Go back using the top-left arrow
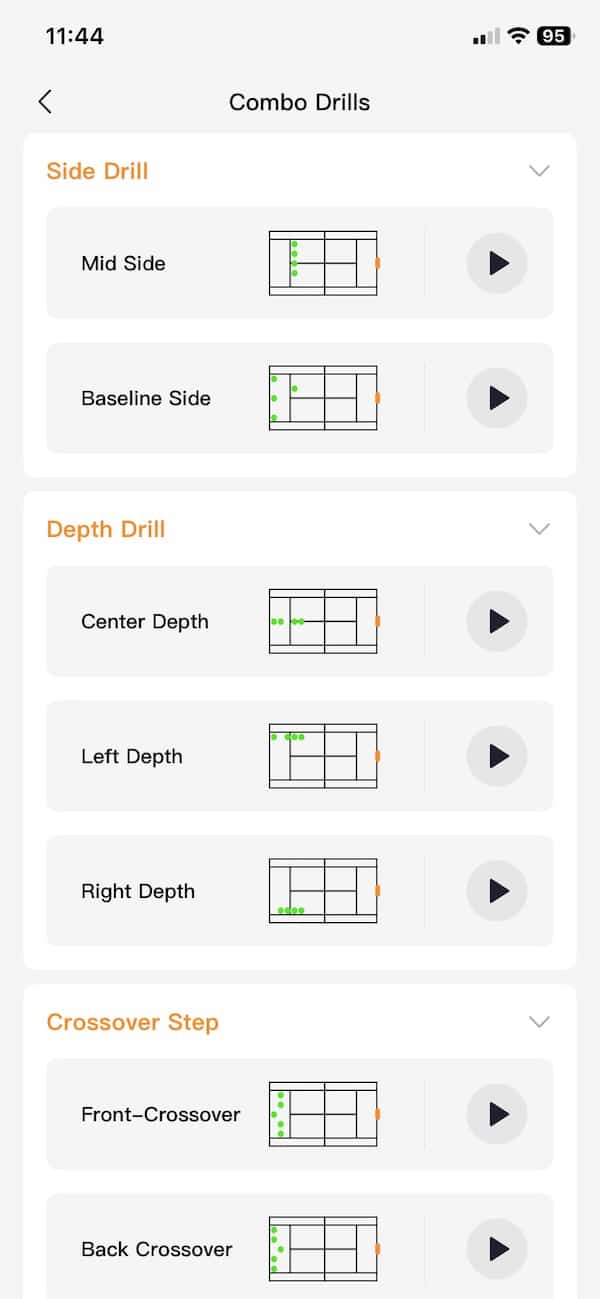600x1299 pixels. (x=45, y=101)
